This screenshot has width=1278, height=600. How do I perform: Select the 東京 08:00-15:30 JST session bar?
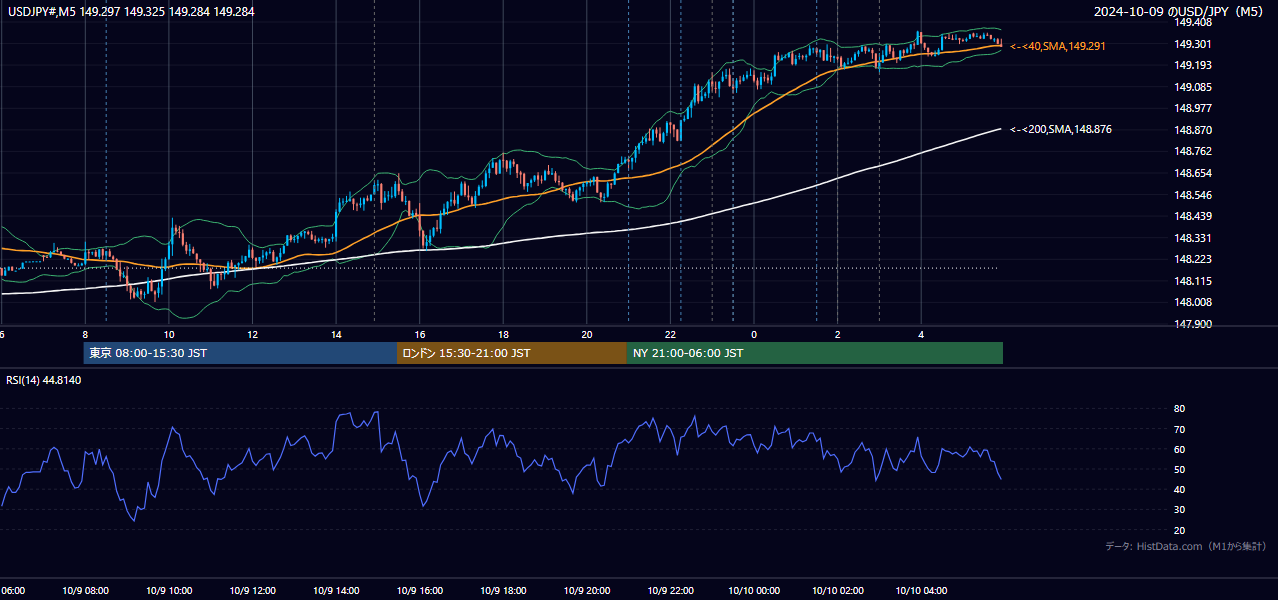[240, 353]
